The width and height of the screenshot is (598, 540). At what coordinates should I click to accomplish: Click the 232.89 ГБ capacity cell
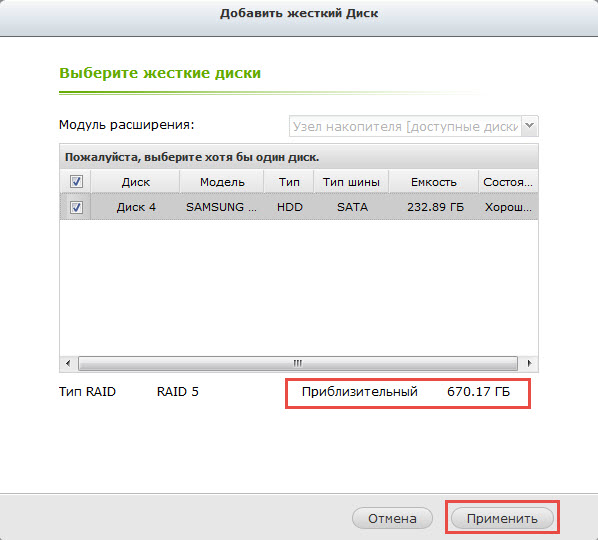[x=435, y=207]
